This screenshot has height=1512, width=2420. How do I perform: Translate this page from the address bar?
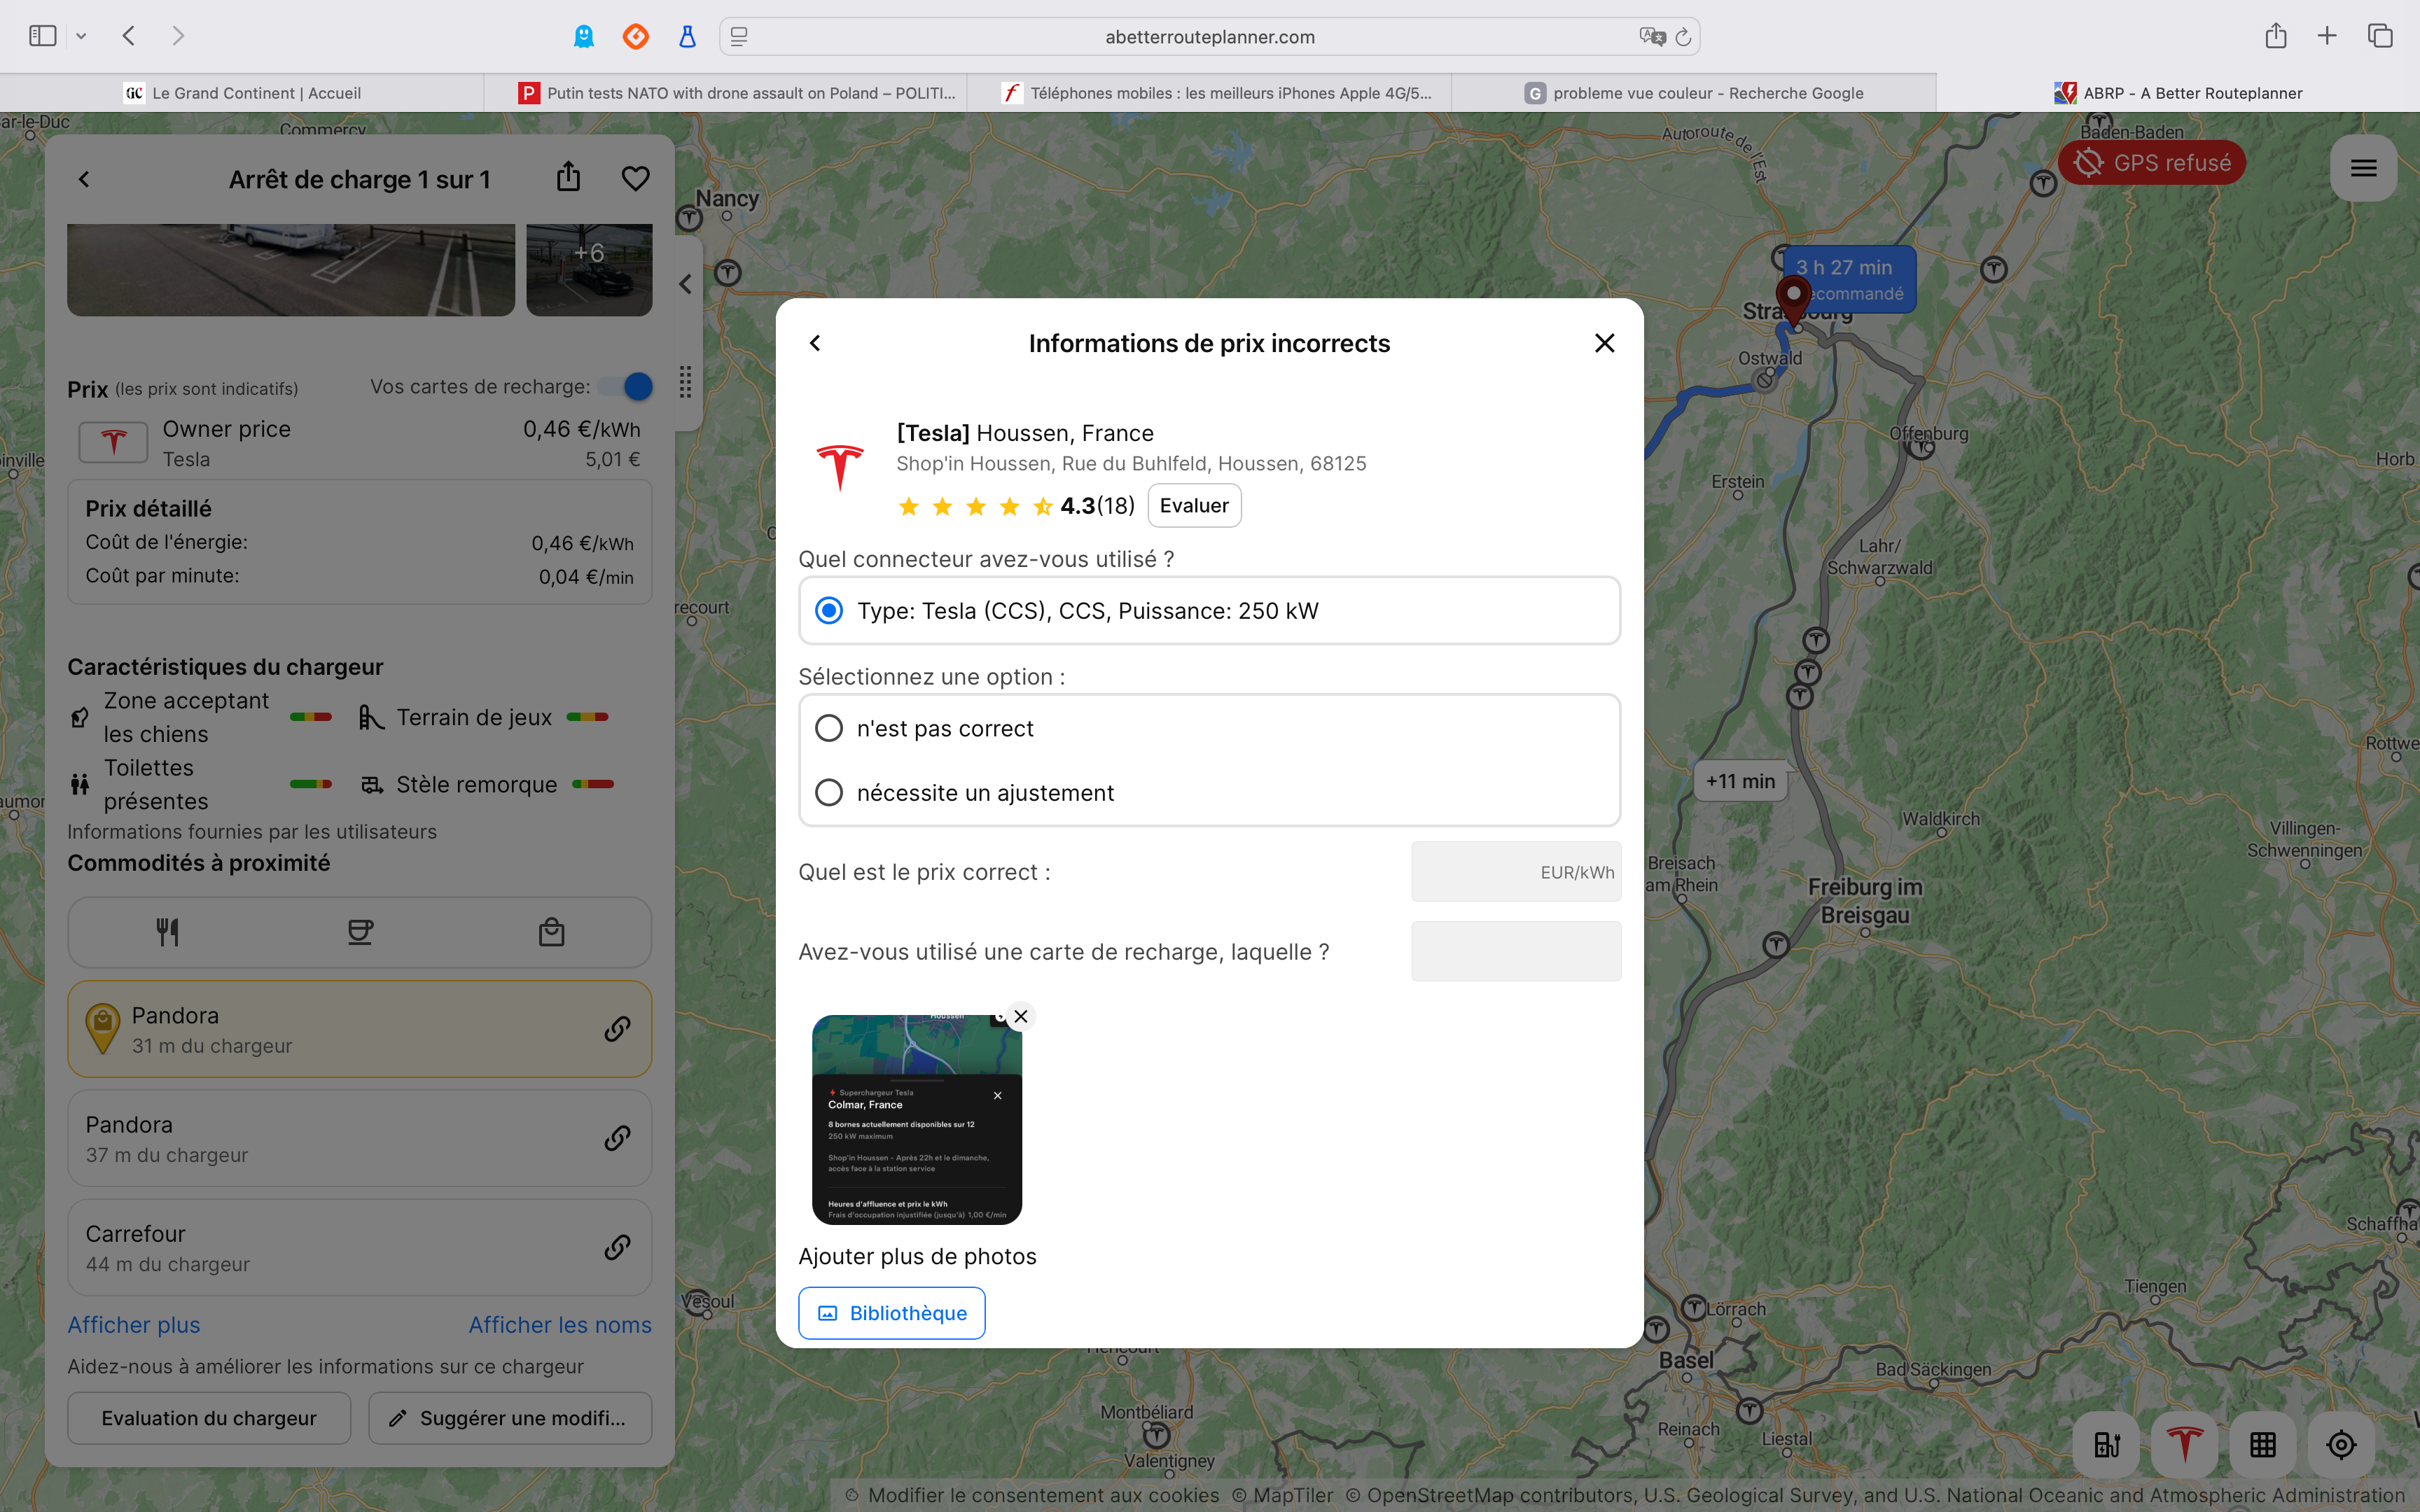tap(1652, 37)
